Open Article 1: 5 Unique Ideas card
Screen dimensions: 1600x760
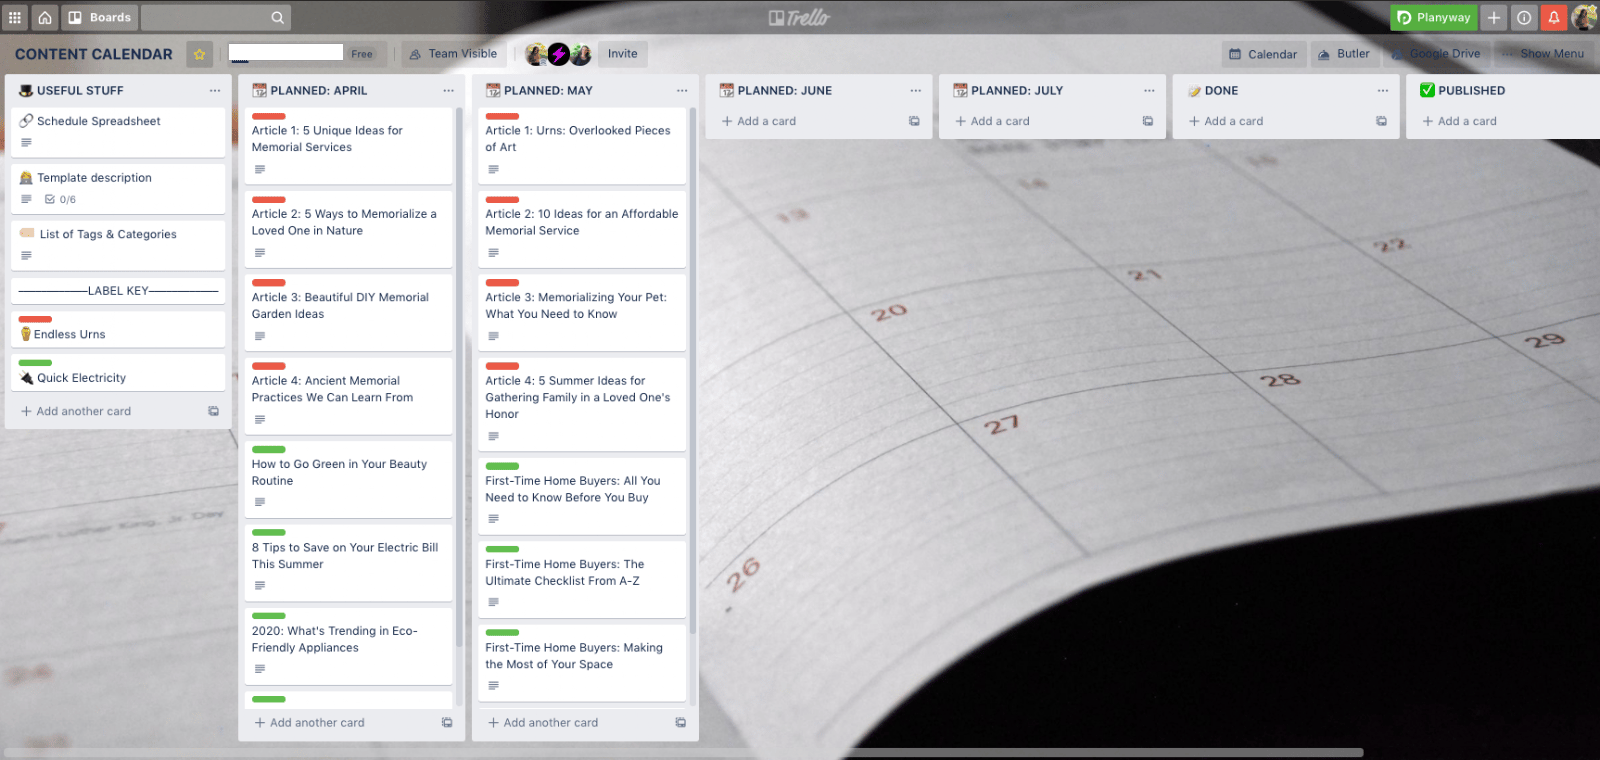click(348, 146)
